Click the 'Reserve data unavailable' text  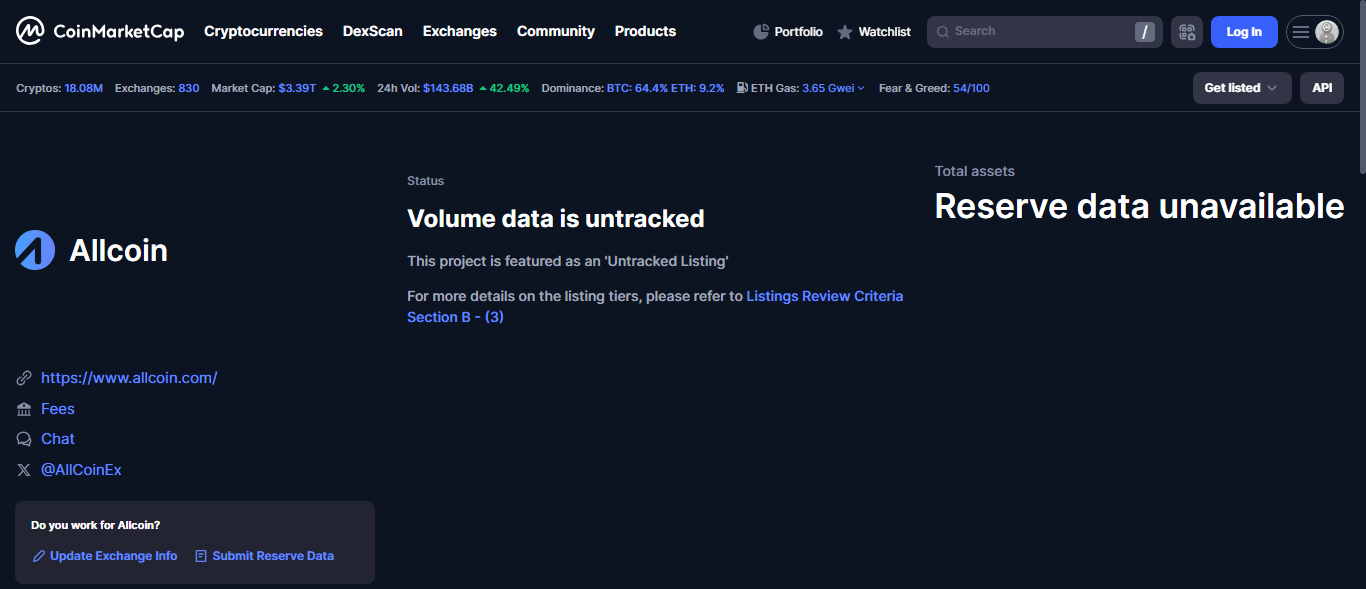click(1139, 206)
